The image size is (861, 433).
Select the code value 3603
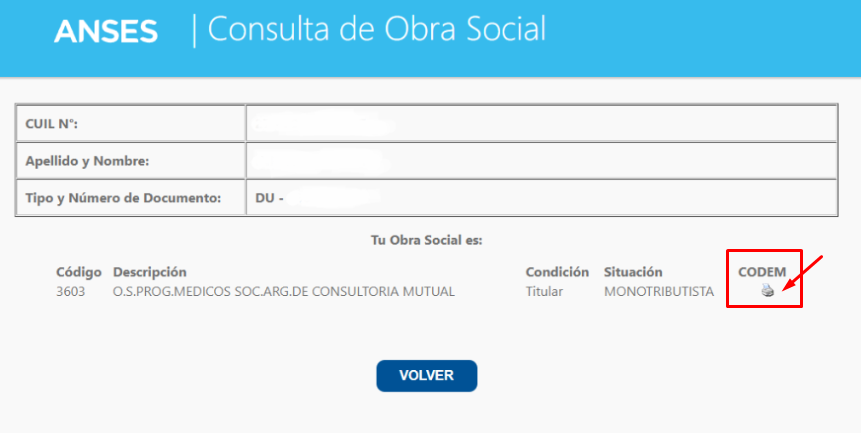coord(70,292)
